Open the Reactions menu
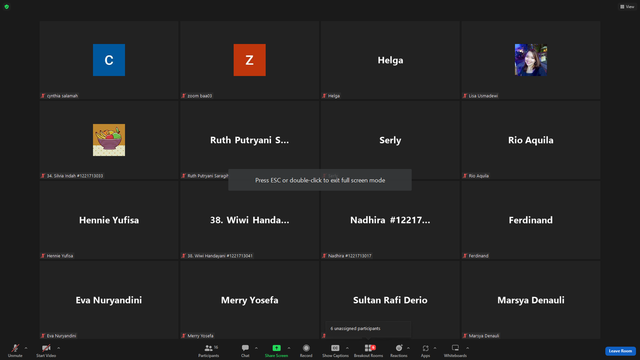 click(399, 350)
